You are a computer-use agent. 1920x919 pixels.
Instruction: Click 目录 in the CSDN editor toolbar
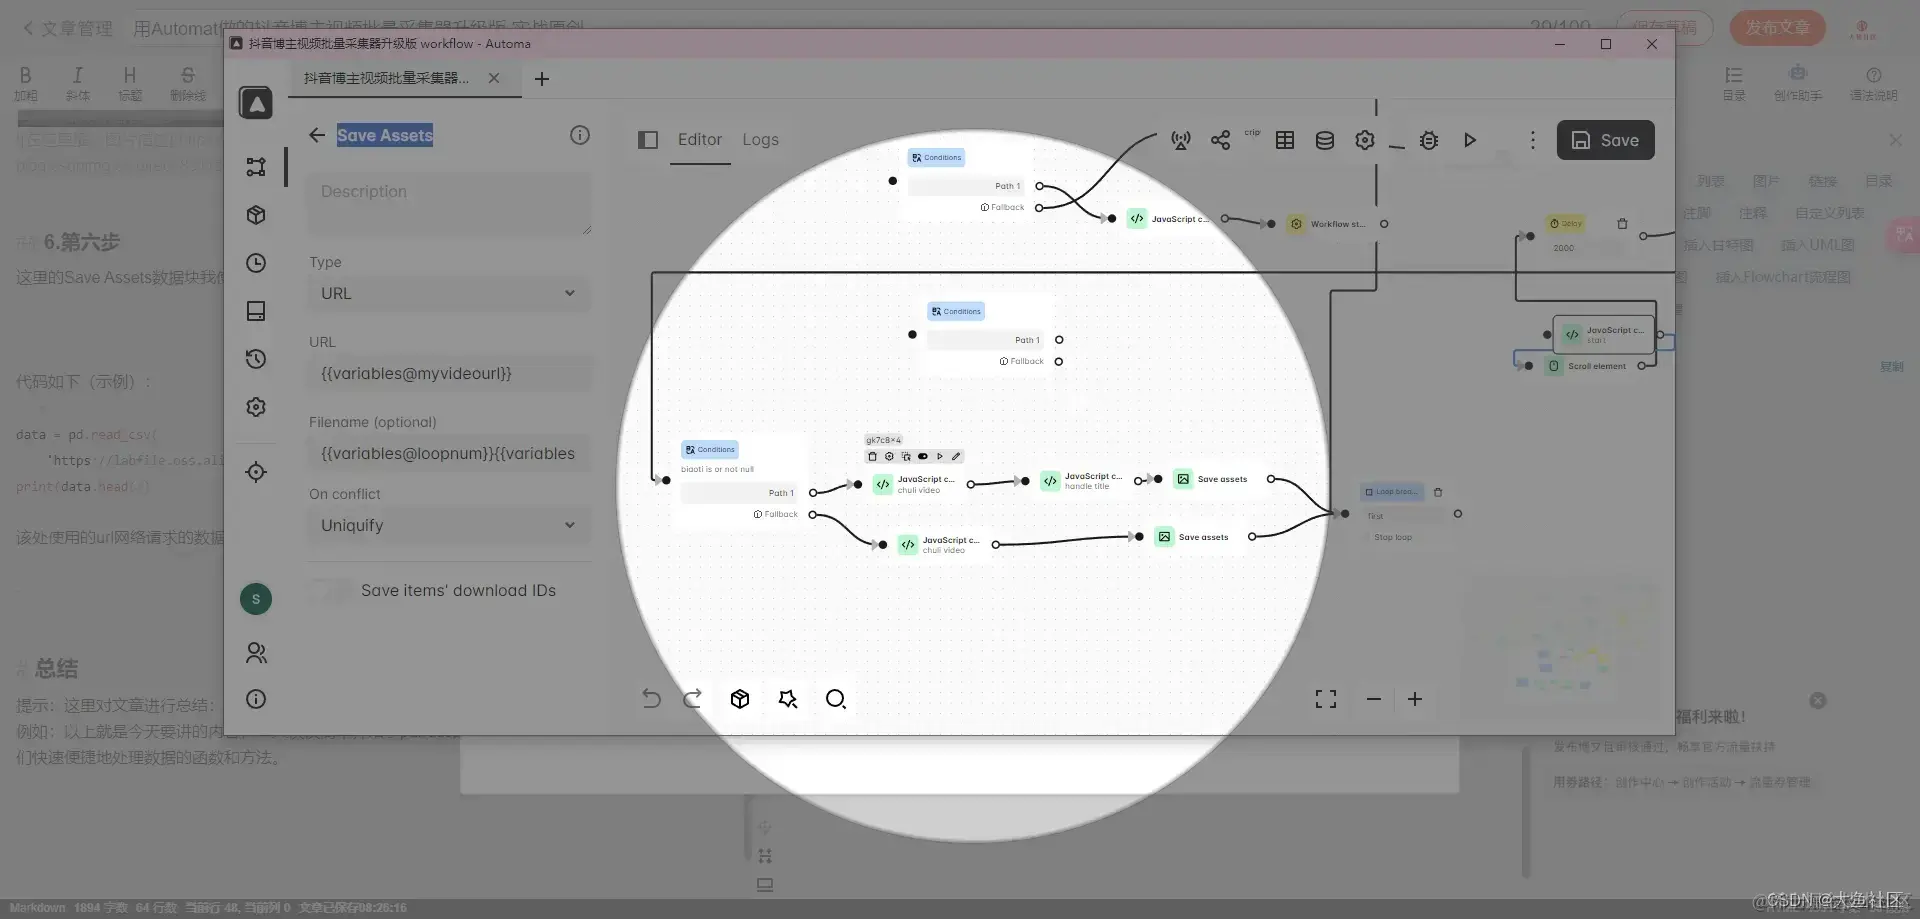1734,83
